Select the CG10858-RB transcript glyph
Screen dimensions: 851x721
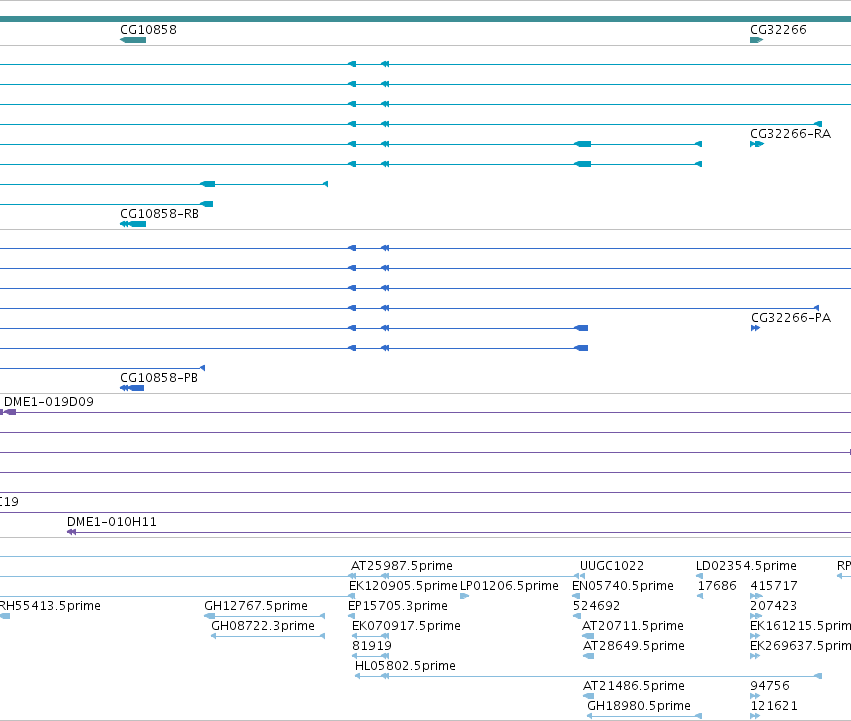tap(133, 224)
